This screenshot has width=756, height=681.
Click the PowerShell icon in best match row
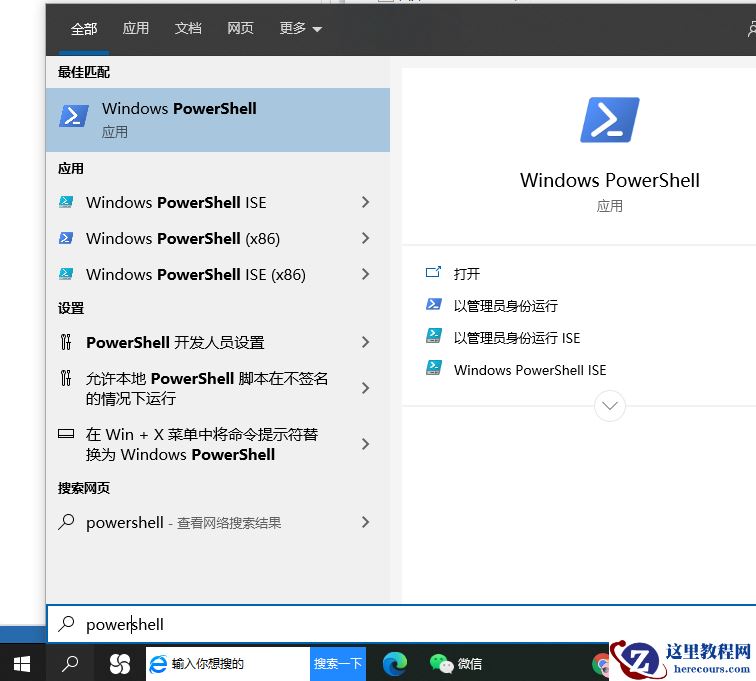[x=74, y=116]
